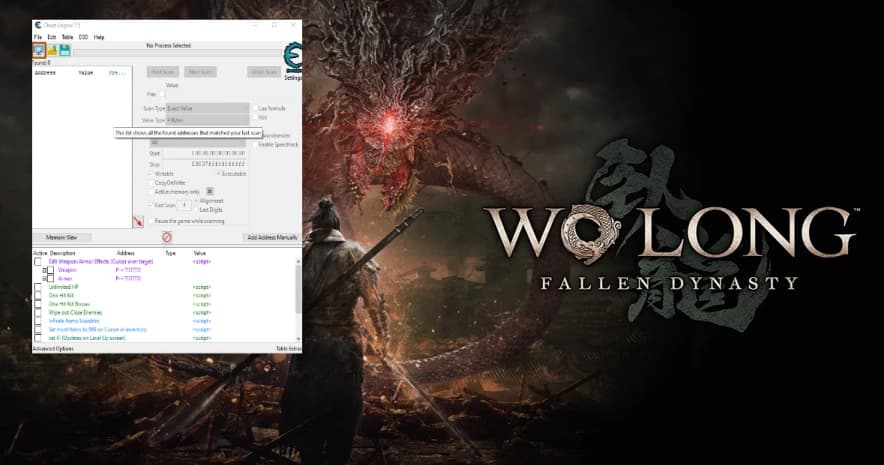
Task: Open the Scan Type dropdown
Action: [207, 108]
